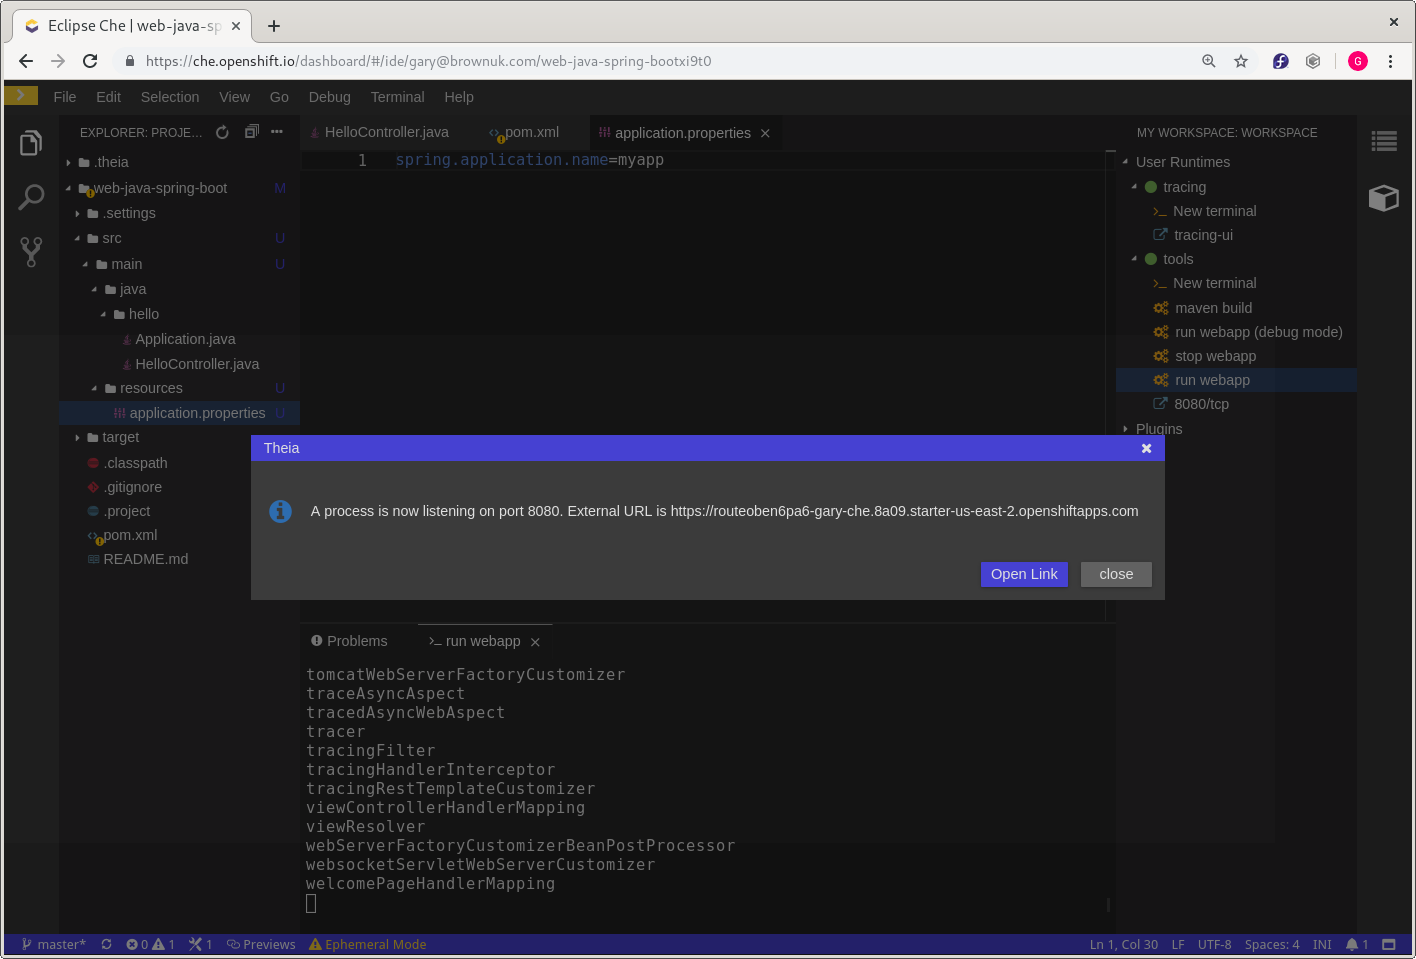This screenshot has width=1416, height=959.
Task: Open the Terminal menu
Action: 397,97
